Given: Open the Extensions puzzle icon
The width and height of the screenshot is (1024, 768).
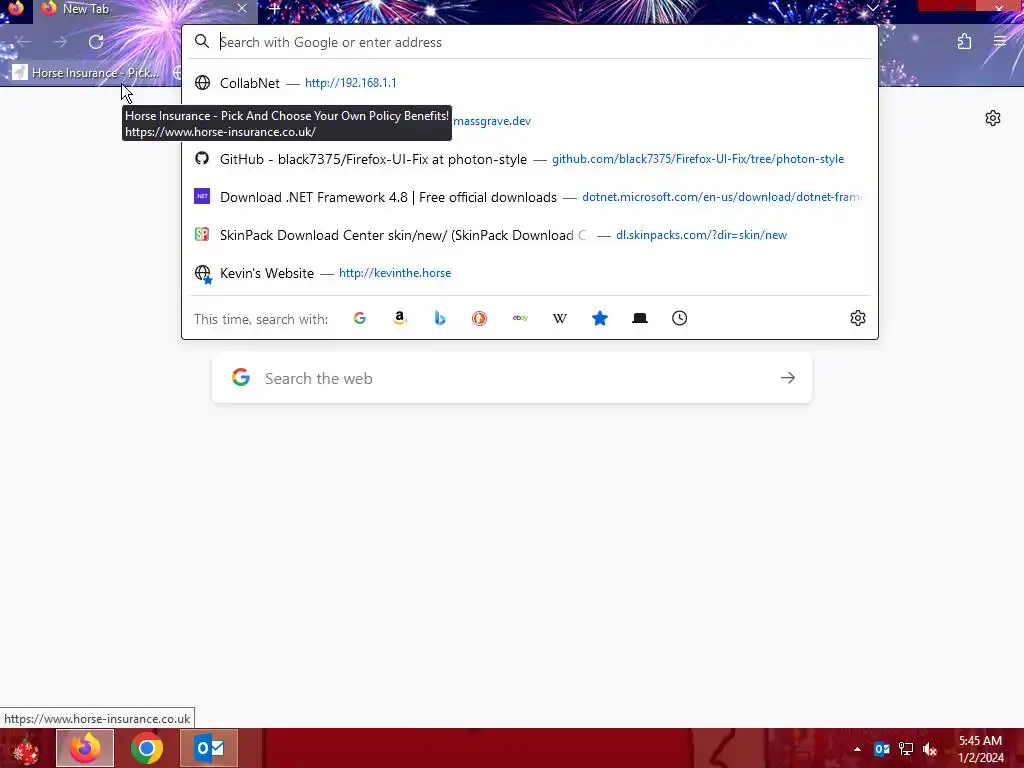Looking at the screenshot, I should (965, 42).
